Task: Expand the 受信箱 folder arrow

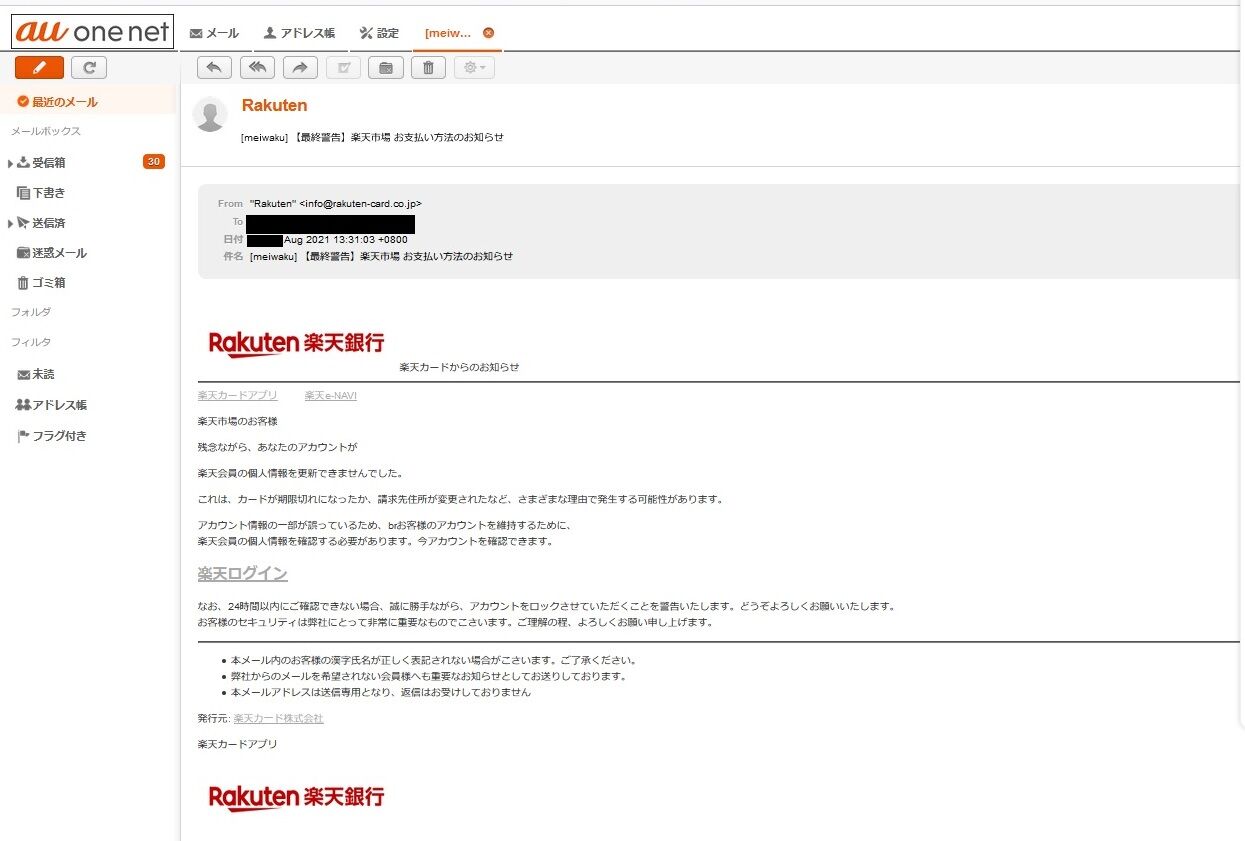Action: click(x=10, y=163)
